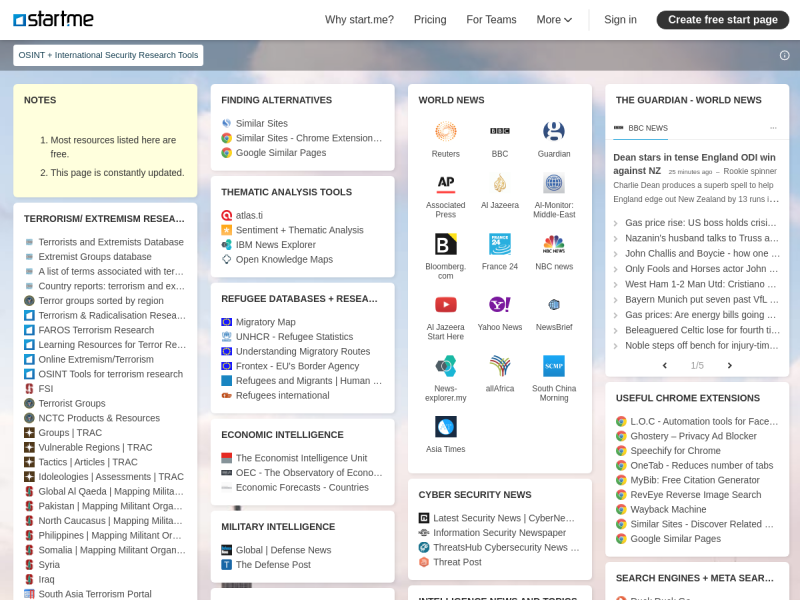800x600 pixels.
Task: Click the page info circle icon
Action: (x=784, y=55)
